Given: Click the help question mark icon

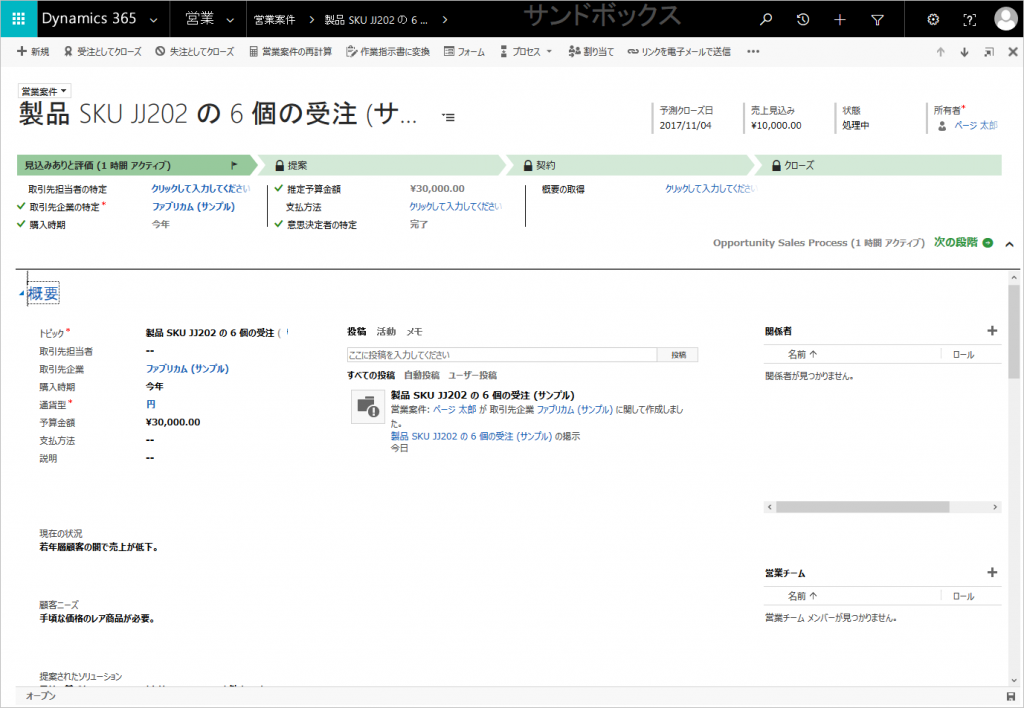Looking at the screenshot, I should click(969, 19).
